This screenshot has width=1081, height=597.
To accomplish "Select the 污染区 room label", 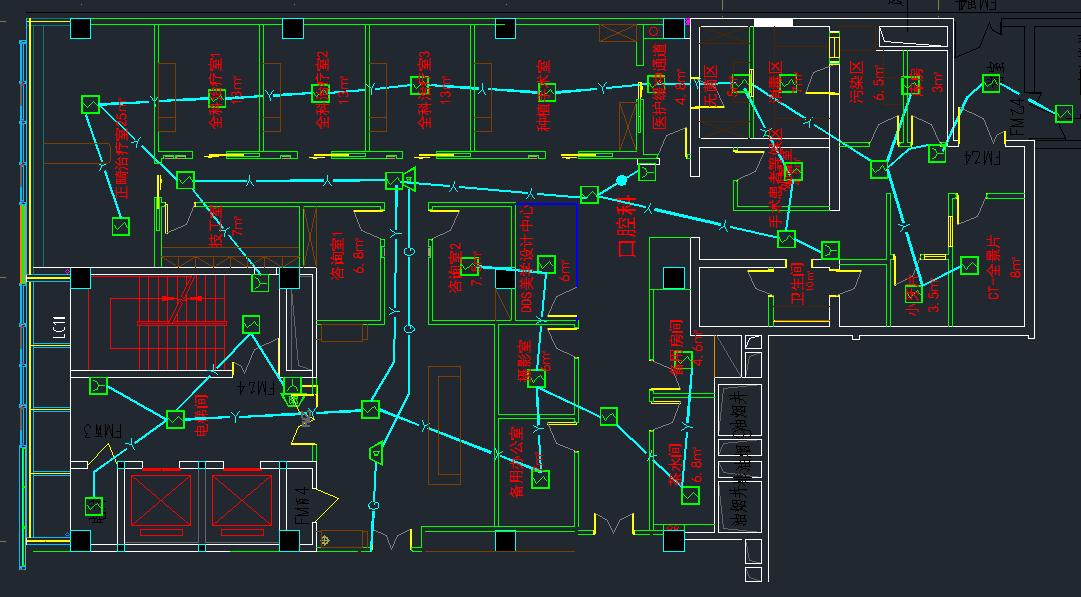I will pyautogui.click(x=856, y=84).
